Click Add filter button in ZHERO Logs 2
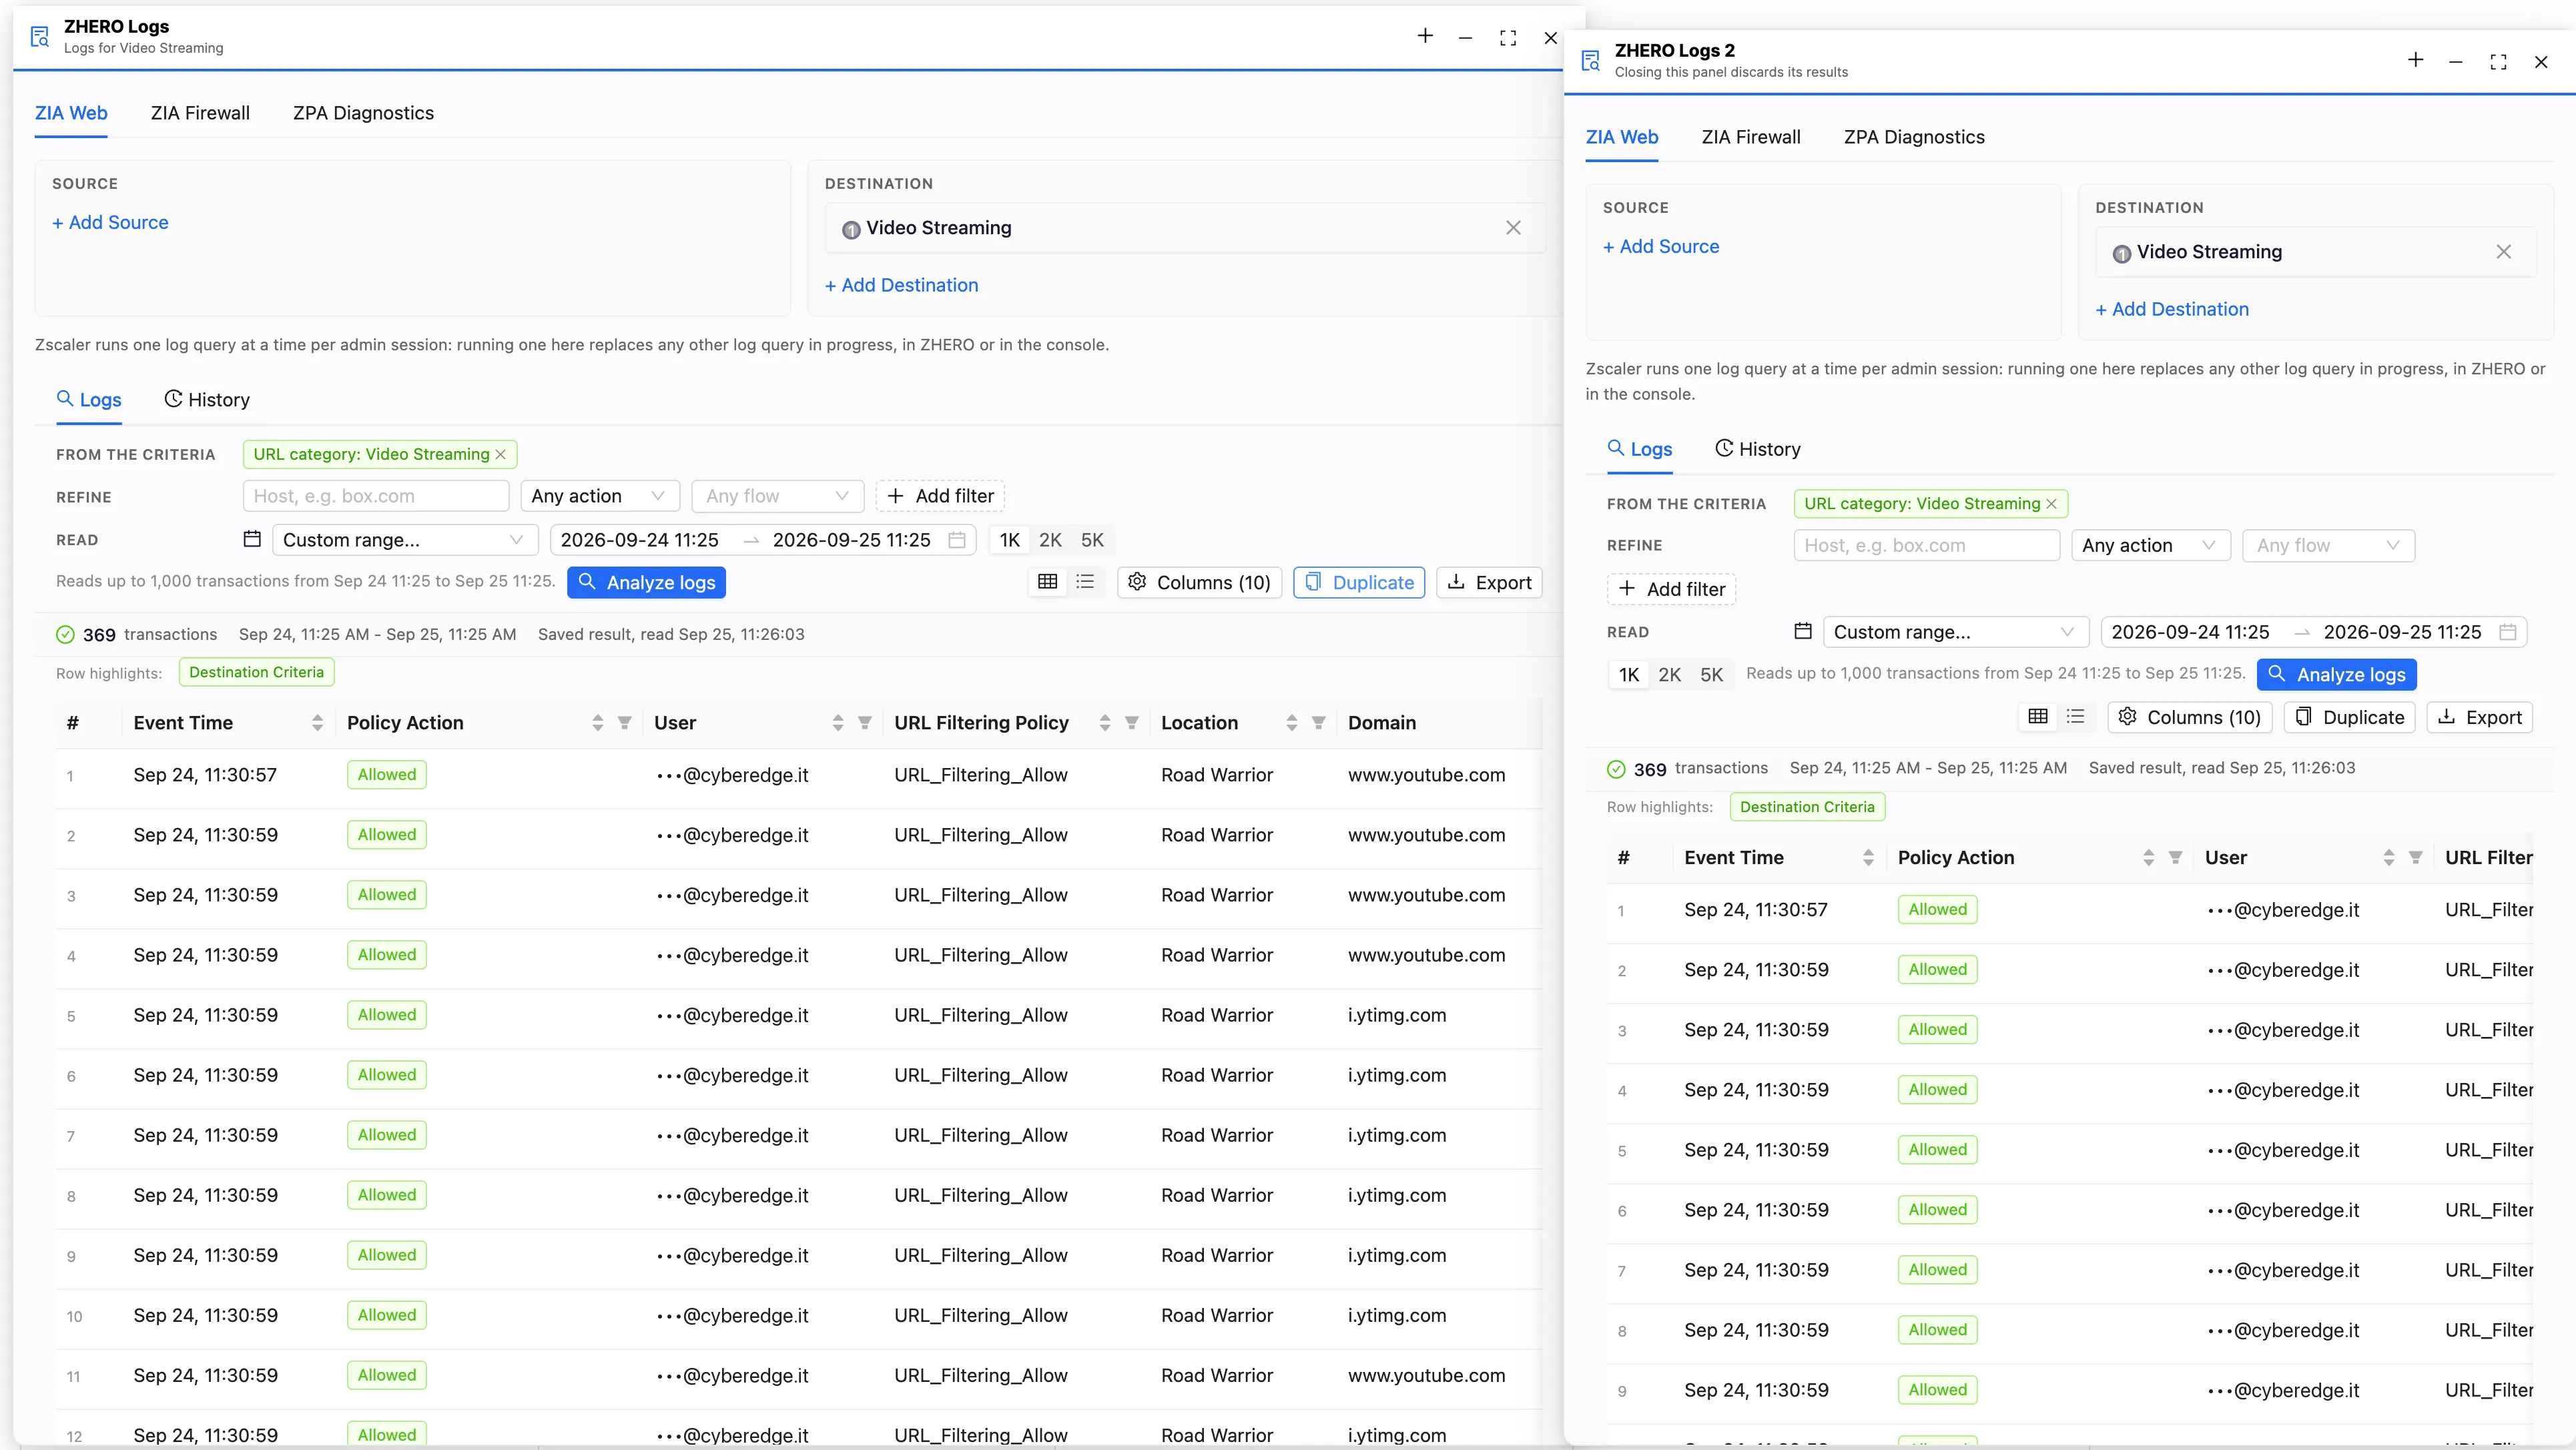Viewport: 2576px width, 1450px height. 1671,589
